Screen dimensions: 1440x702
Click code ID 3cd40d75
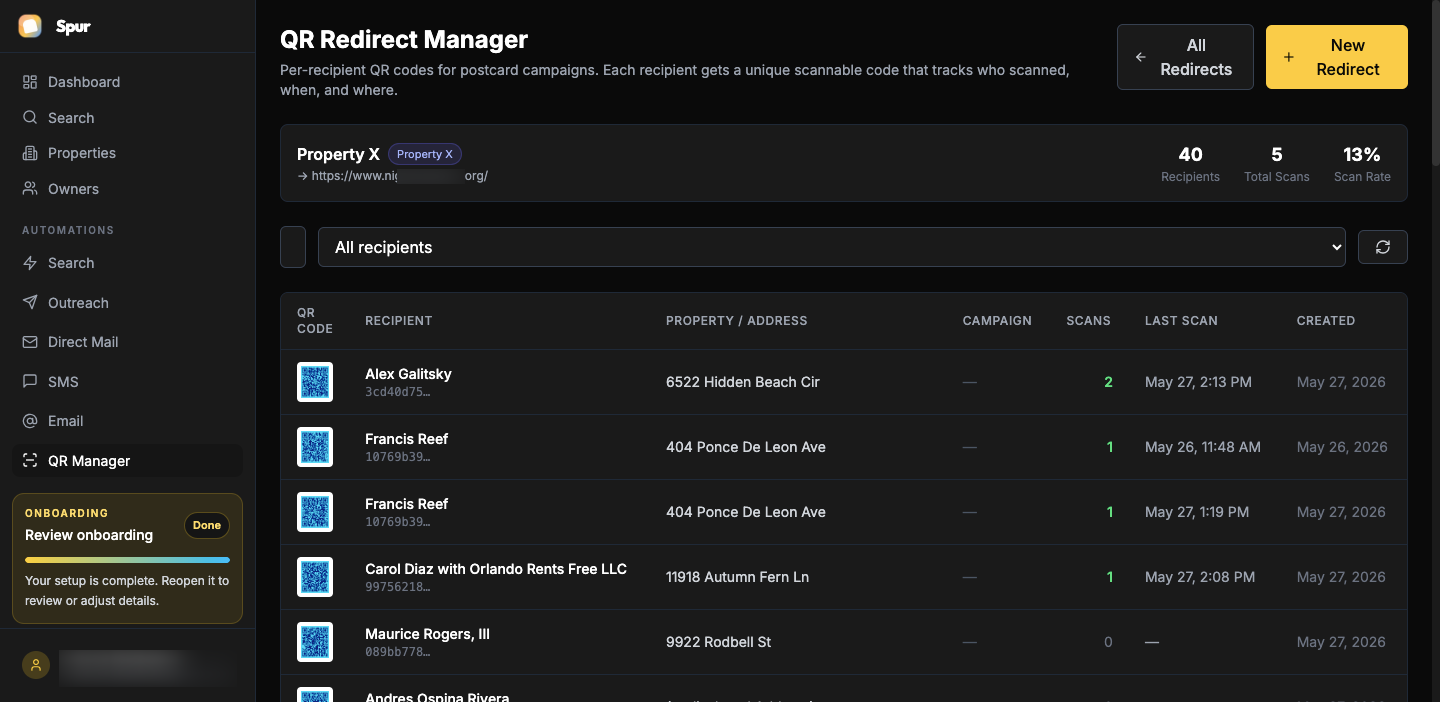tap(398, 392)
